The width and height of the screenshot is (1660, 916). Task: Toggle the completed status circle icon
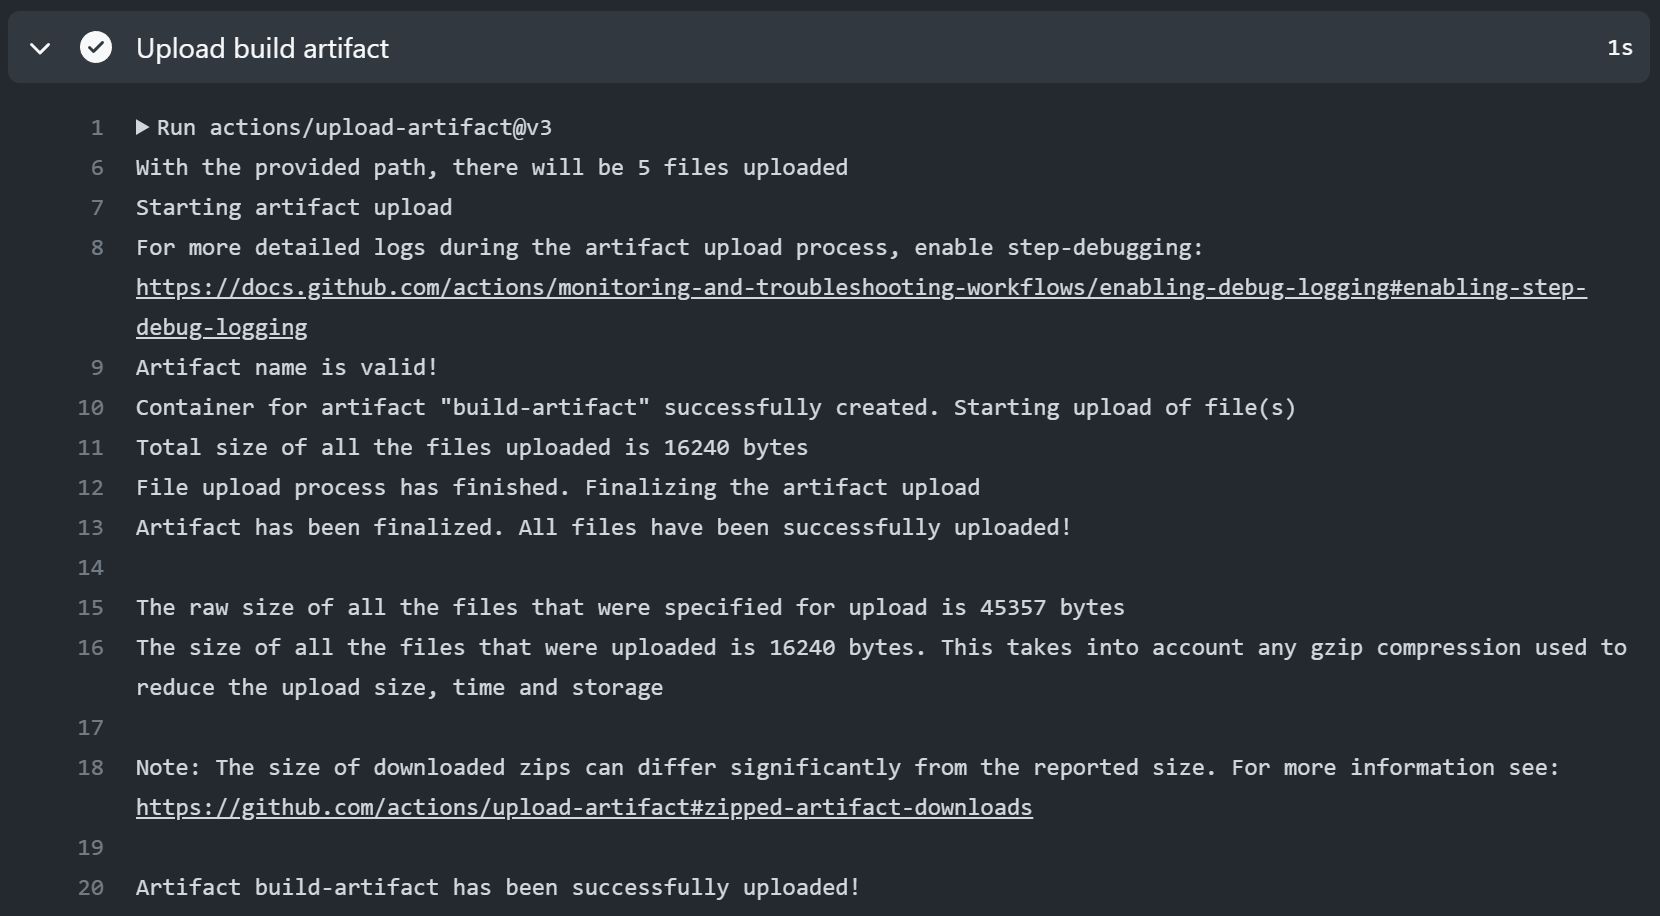[x=96, y=47]
